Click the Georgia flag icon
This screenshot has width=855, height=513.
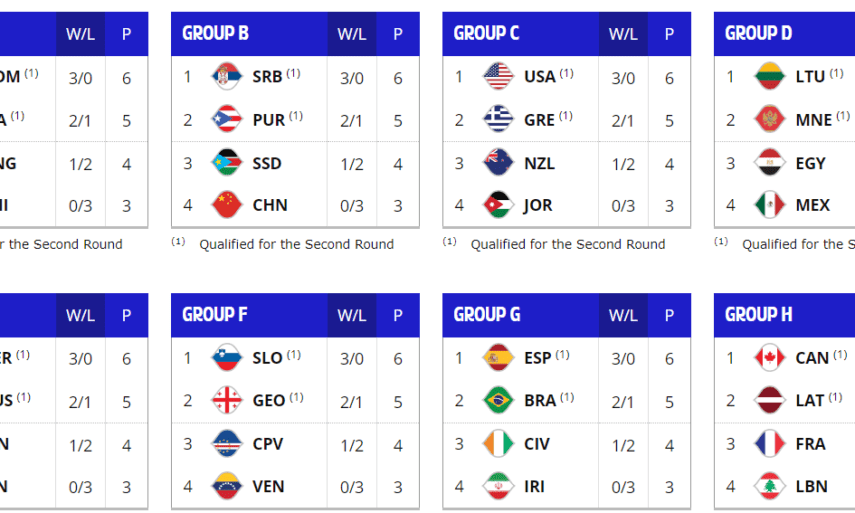tap(227, 401)
